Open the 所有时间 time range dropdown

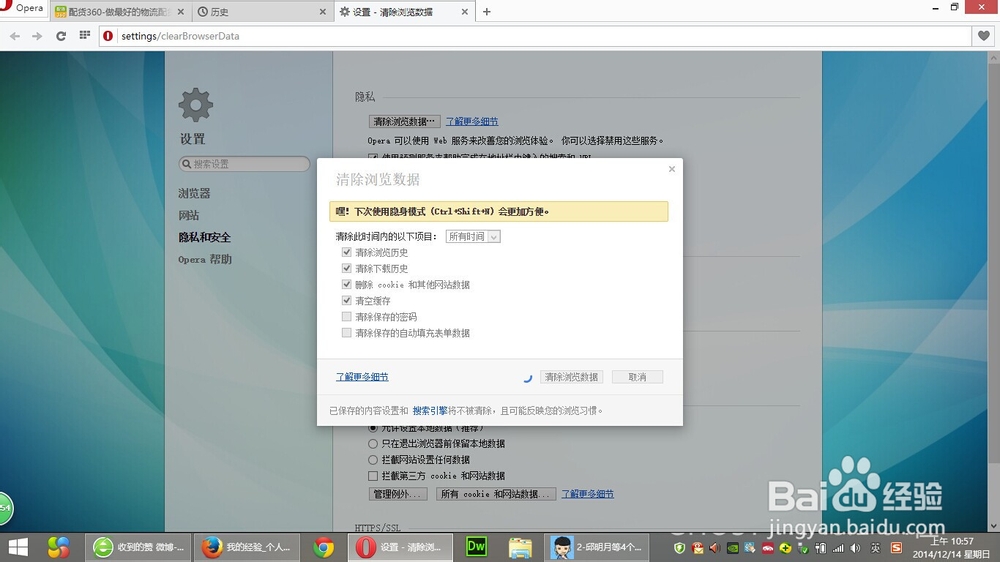pos(473,236)
